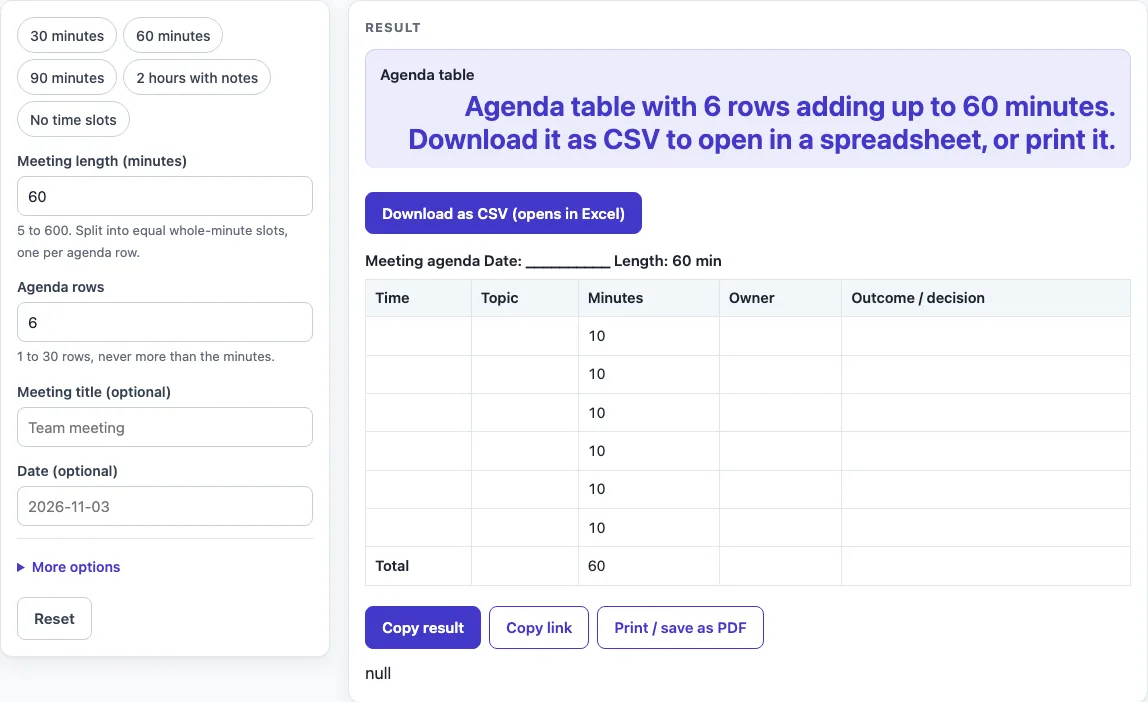Open the Date (optional) field

tap(165, 507)
